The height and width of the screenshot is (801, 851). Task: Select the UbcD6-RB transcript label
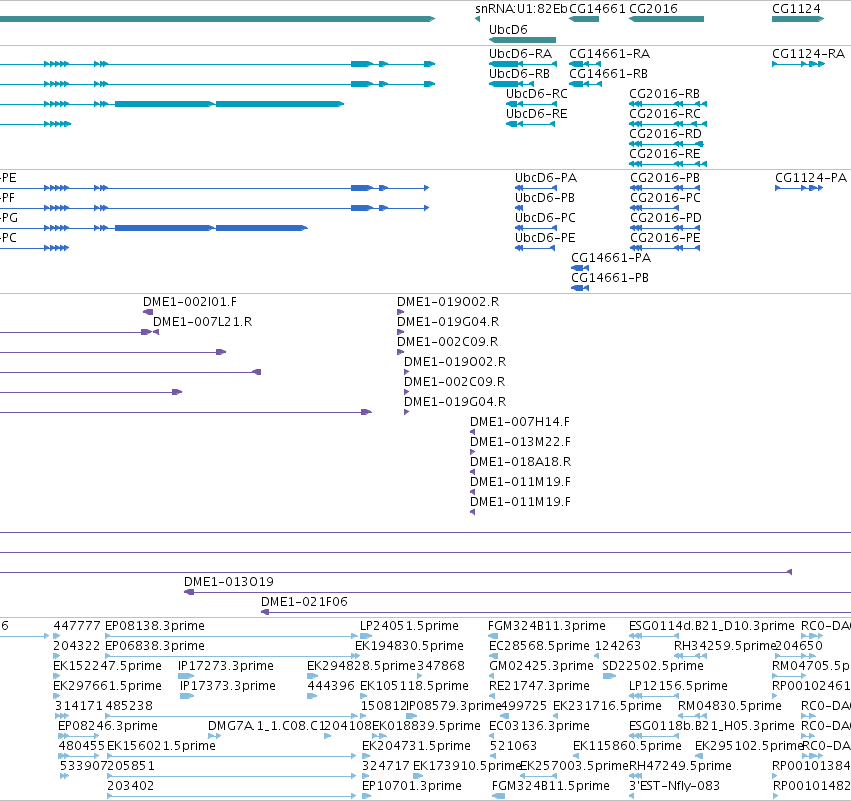[519, 74]
